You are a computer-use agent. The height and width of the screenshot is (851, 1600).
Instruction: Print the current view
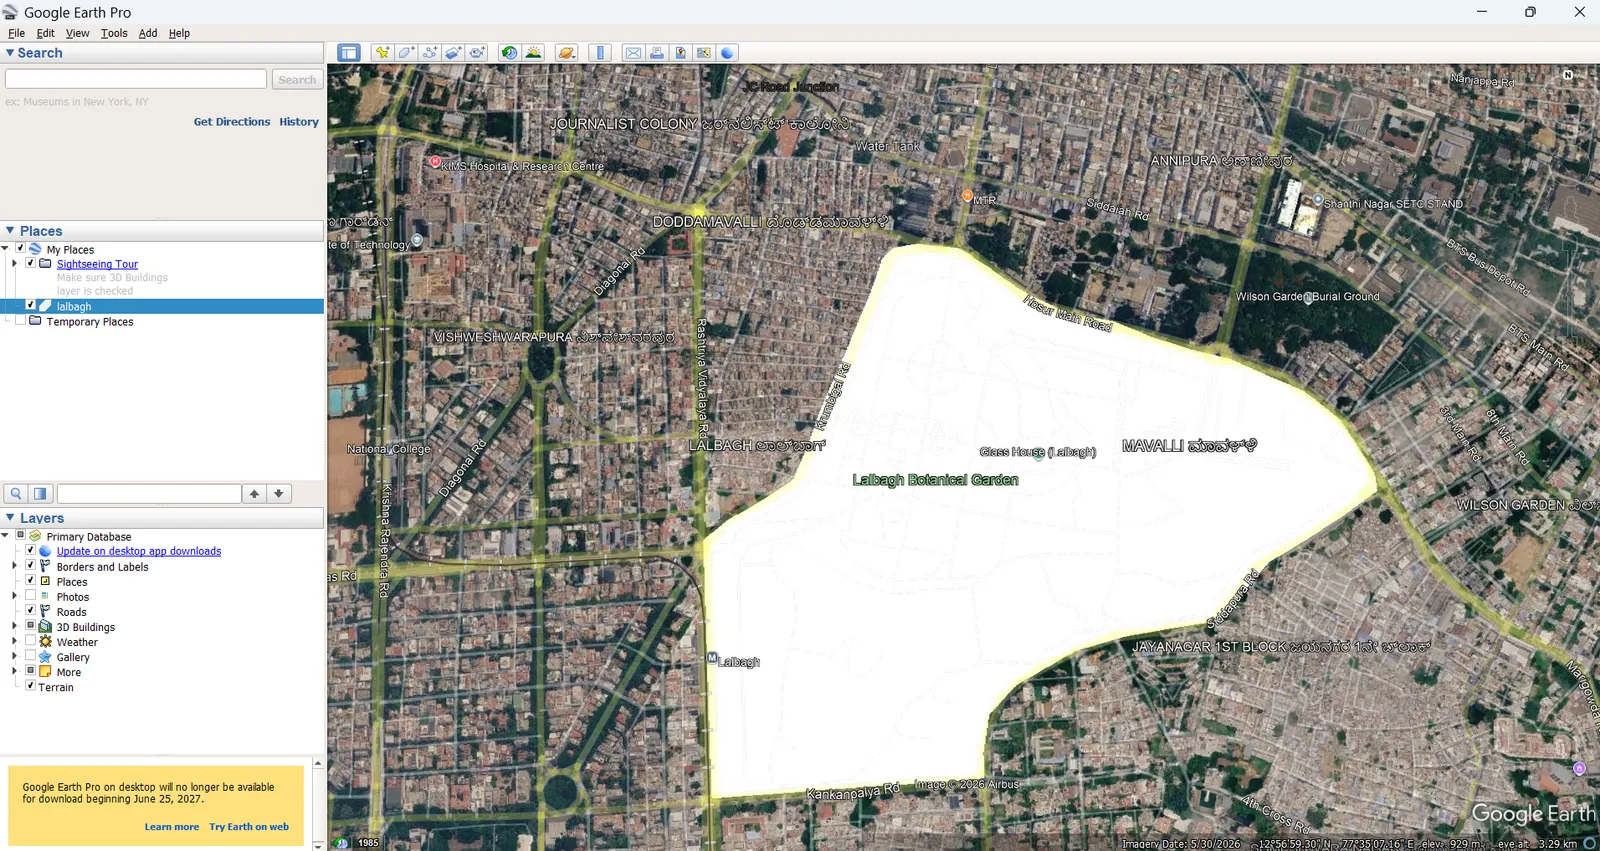(657, 53)
